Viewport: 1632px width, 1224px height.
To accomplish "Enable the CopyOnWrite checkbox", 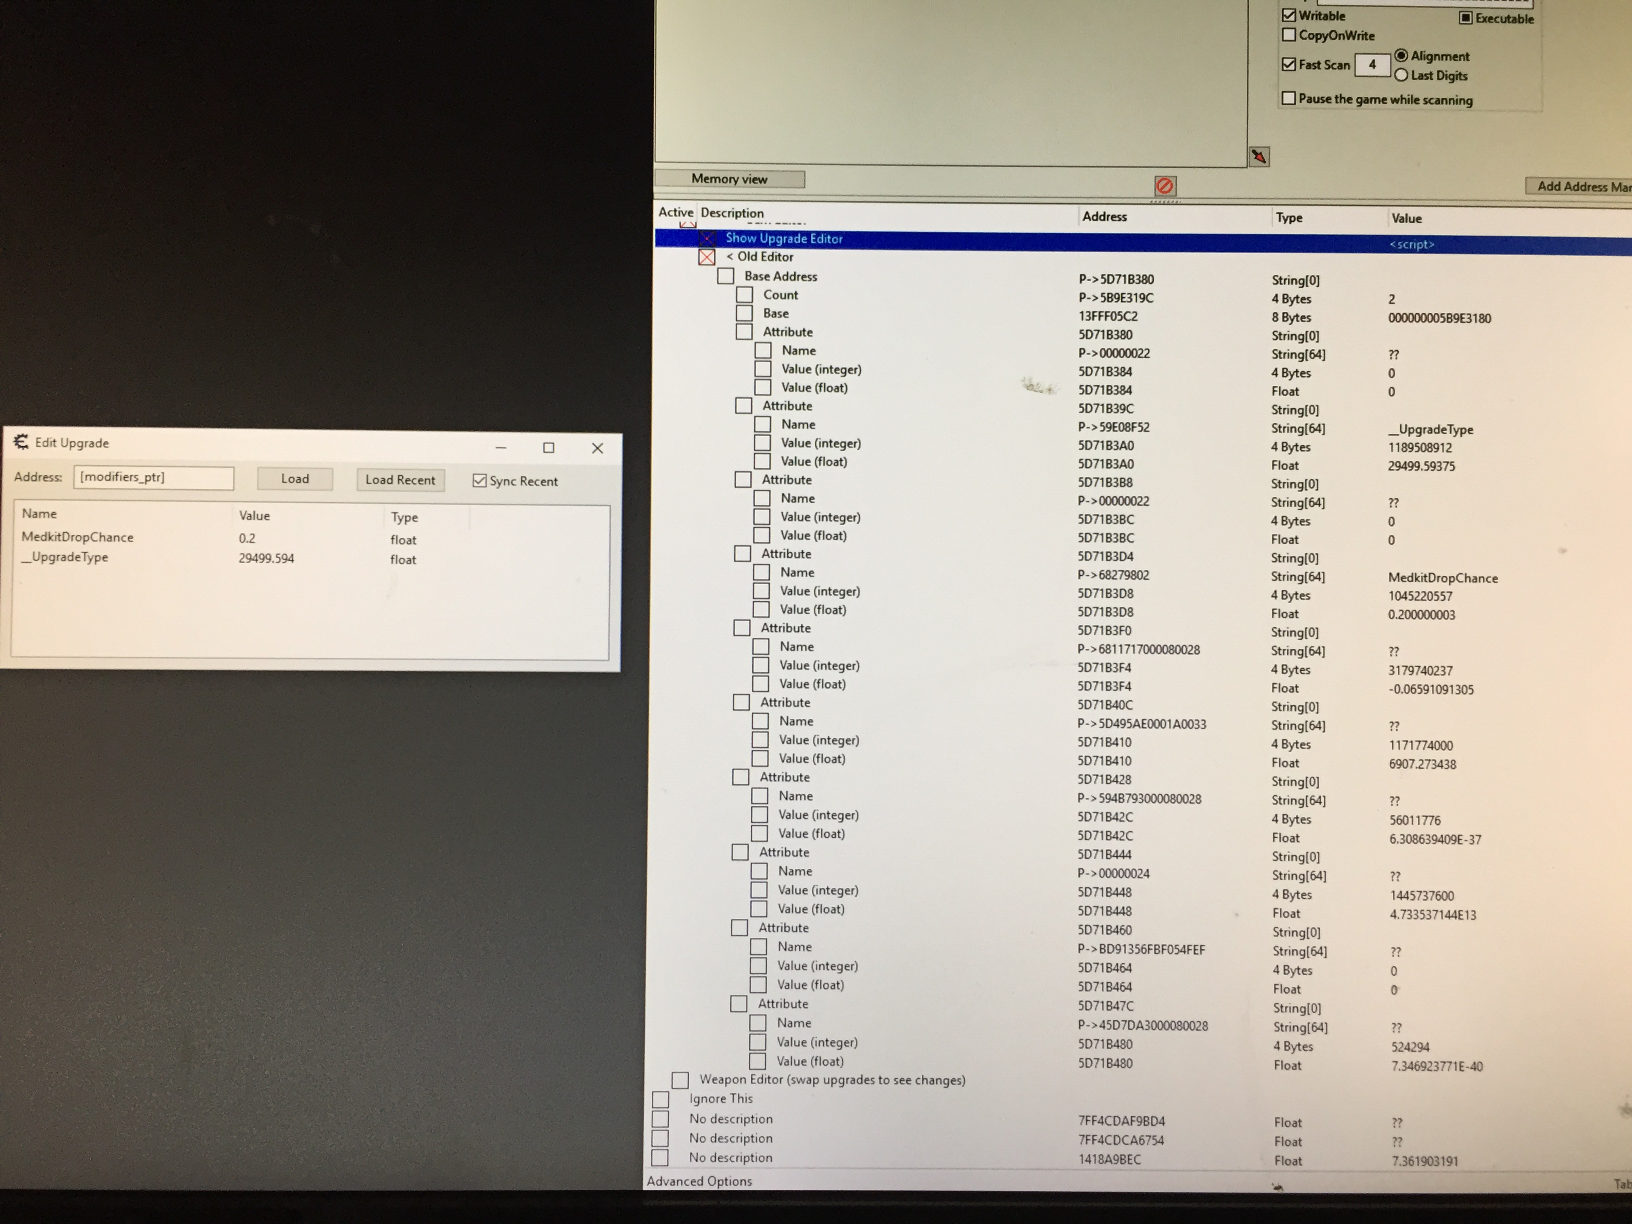I will (x=1289, y=35).
